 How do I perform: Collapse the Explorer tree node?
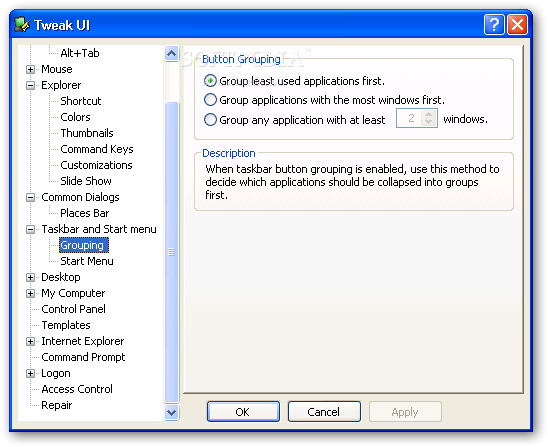pos(30,85)
